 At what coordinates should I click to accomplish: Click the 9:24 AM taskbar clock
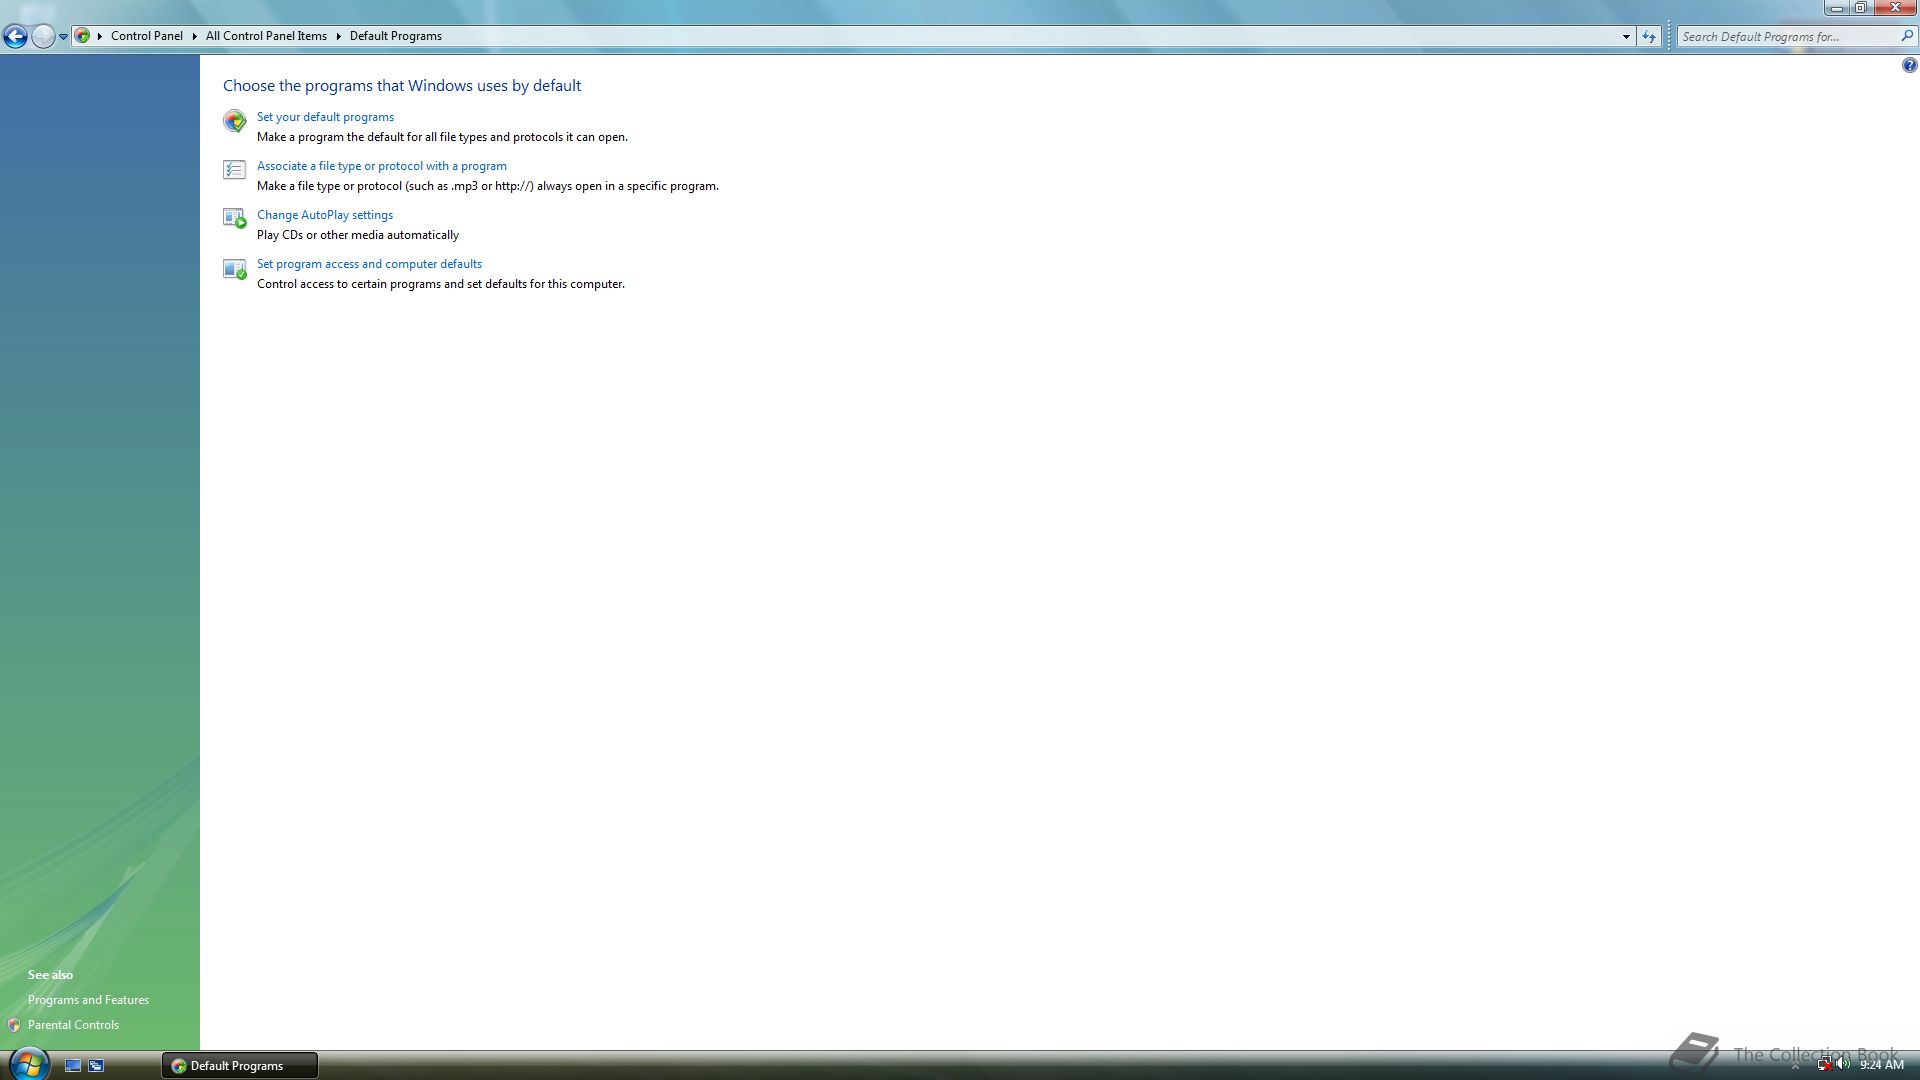pyautogui.click(x=1881, y=1065)
